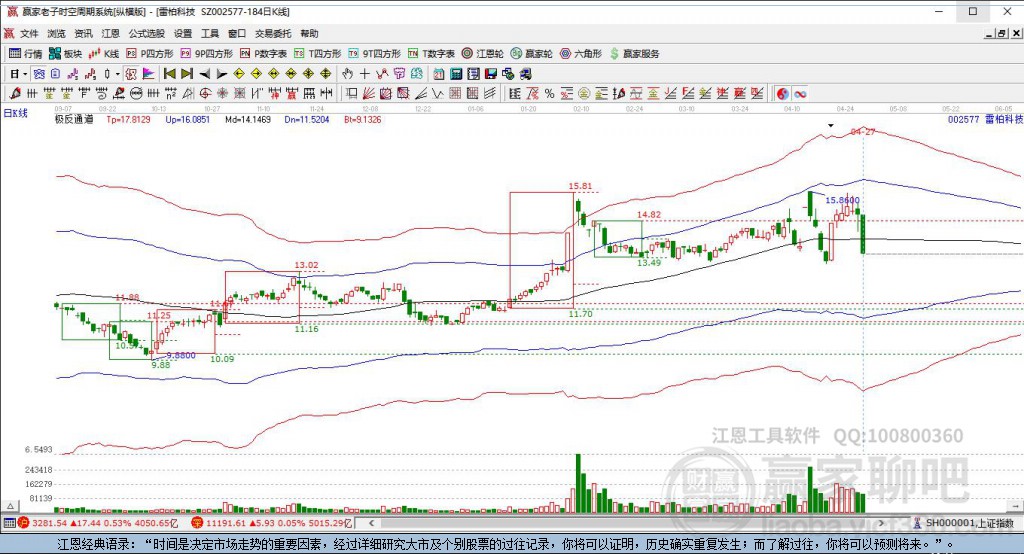The image size is (1024, 554).
Task: Click the Shenzhen index value 11191.61
Action: pos(226,523)
